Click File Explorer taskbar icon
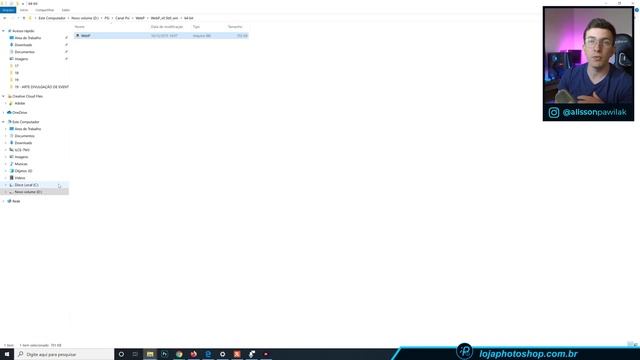This screenshot has height=360, width=640. [x=150, y=354]
